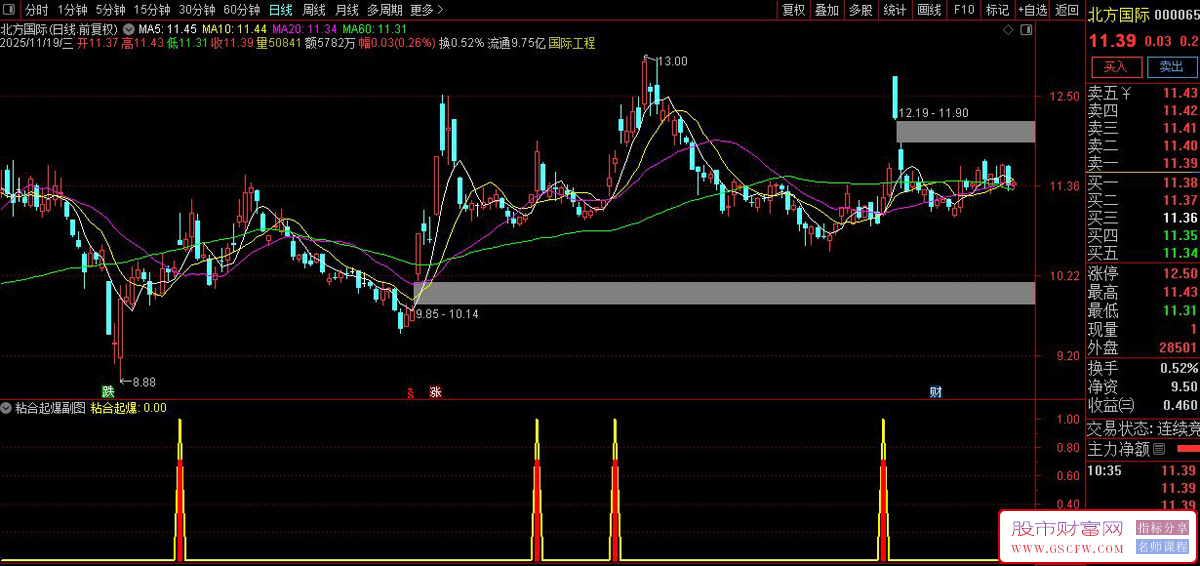Image resolution: width=1200 pixels, height=566 pixels.
Task: Click the 换手 0.52% row
Action: tap(1143, 368)
